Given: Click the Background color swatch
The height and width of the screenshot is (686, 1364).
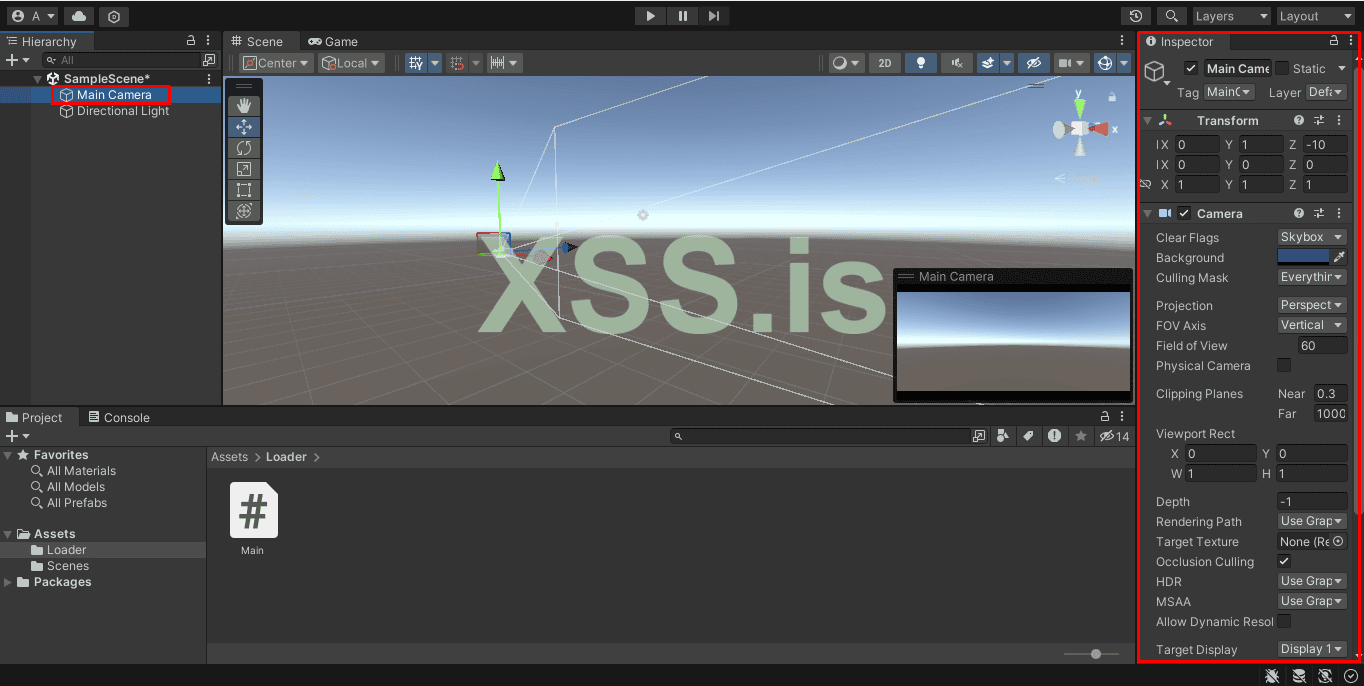Looking at the screenshot, I should [x=1303, y=258].
